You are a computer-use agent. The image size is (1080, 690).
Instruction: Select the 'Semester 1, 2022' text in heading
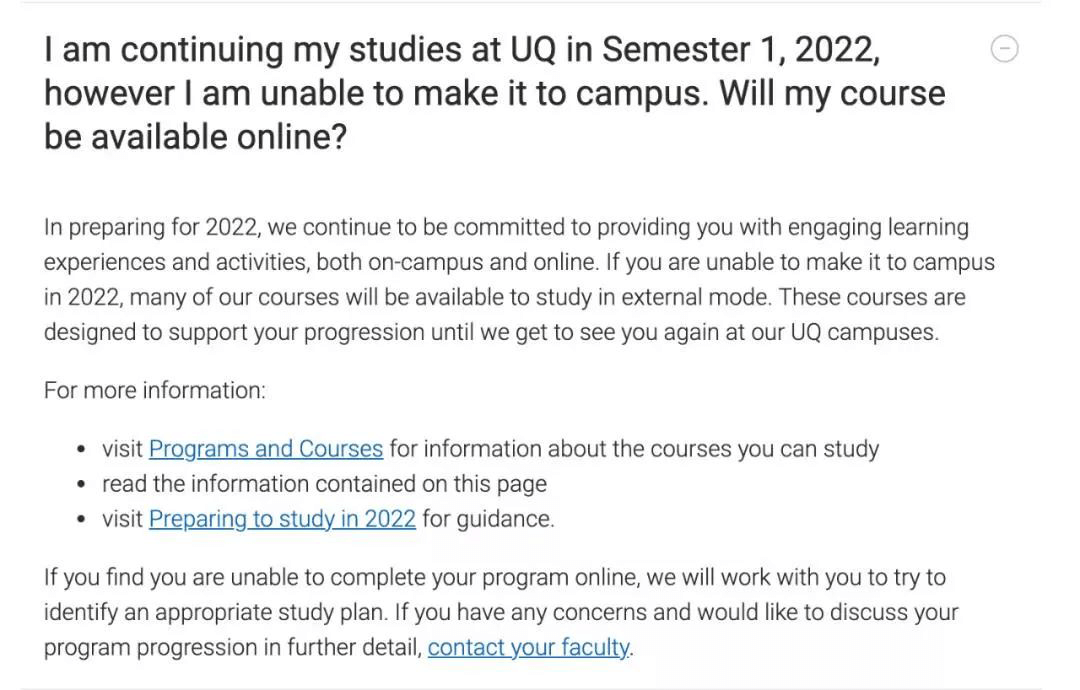[741, 50]
